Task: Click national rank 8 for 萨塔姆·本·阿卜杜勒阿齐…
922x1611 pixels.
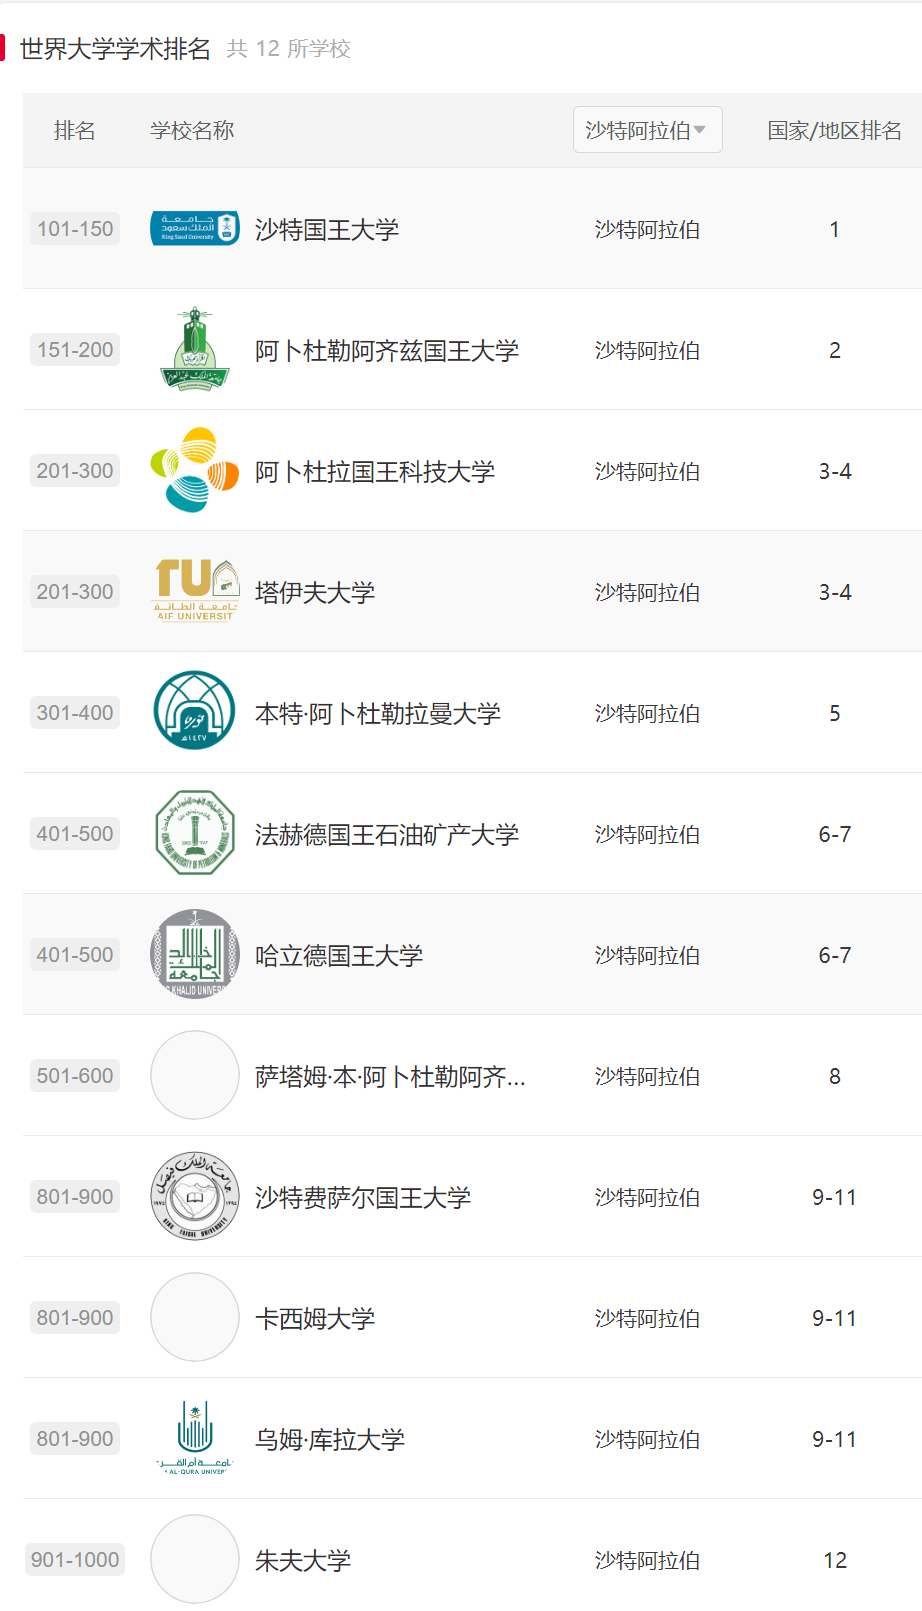Action: click(835, 1076)
